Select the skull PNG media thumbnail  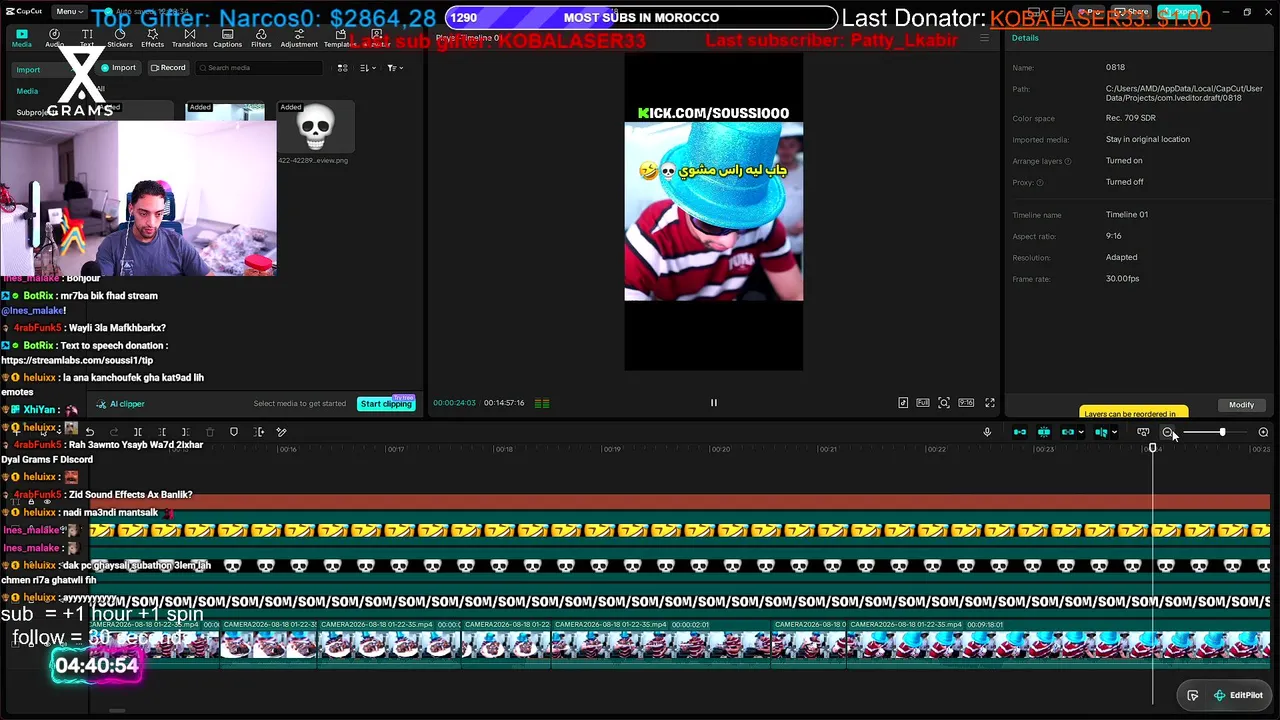316,127
